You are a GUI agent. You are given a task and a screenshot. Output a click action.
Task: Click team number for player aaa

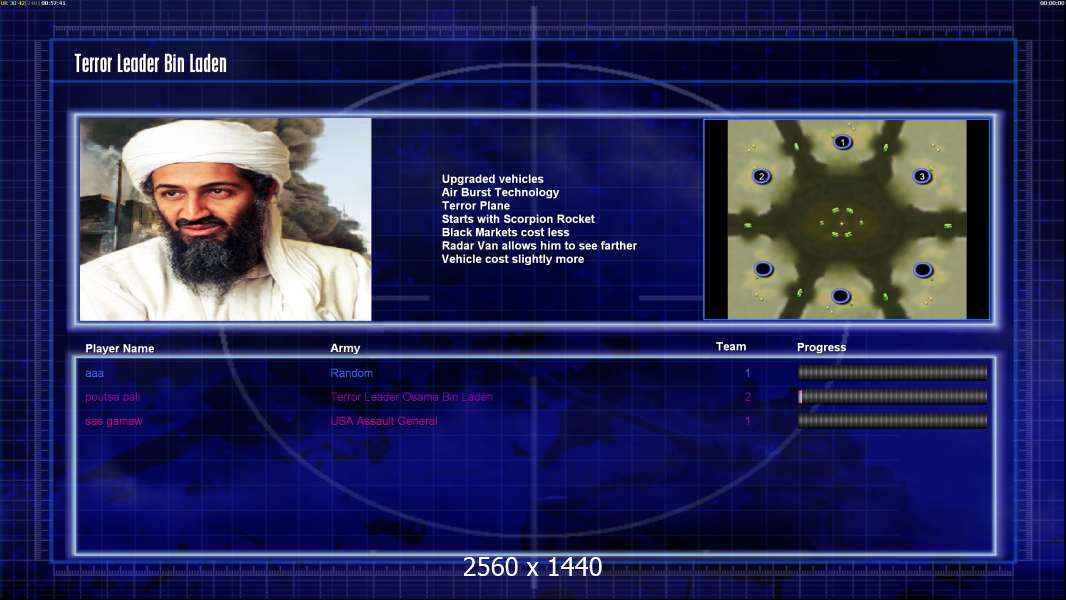pos(747,373)
